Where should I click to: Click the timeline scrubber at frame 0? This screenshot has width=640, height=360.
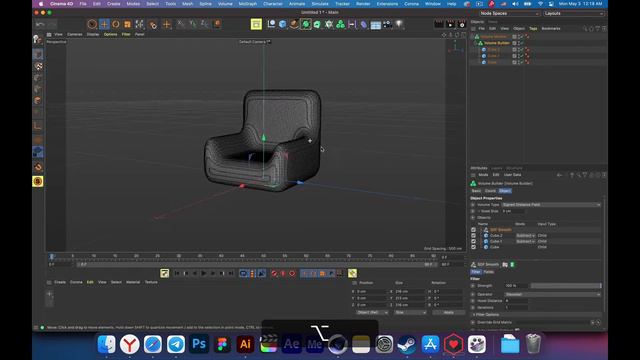[52, 256]
